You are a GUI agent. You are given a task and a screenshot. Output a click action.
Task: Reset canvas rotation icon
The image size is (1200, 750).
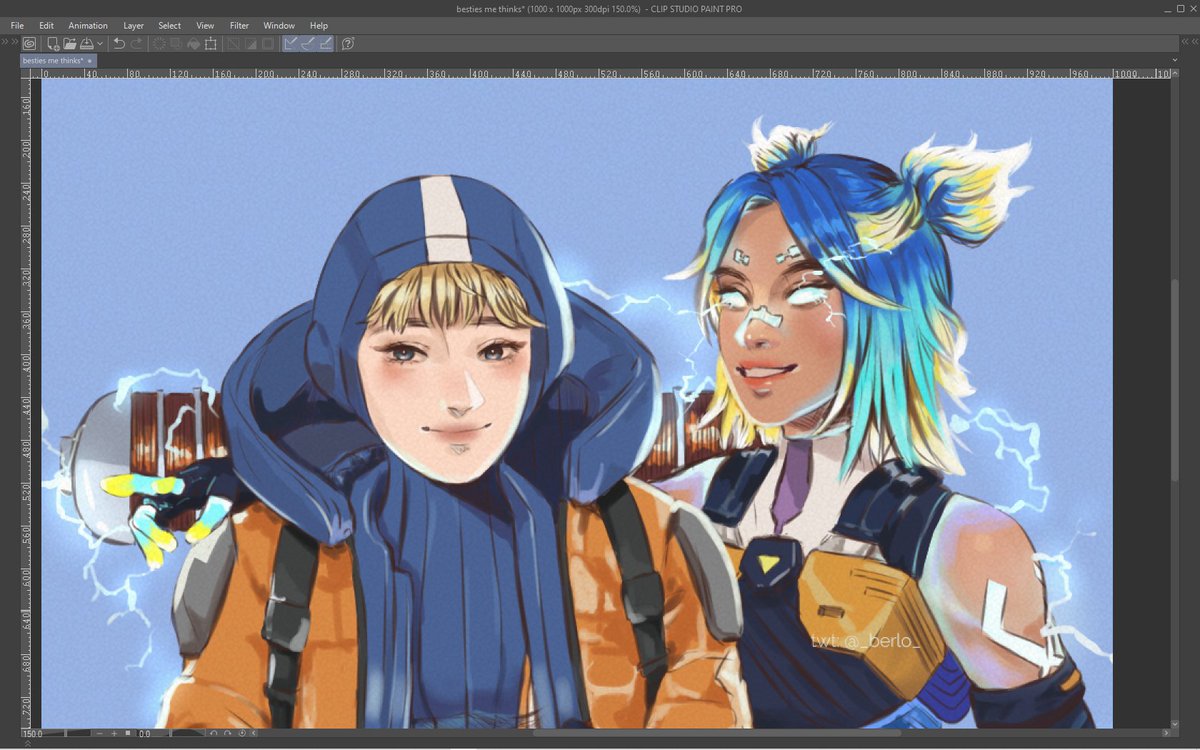coord(242,733)
